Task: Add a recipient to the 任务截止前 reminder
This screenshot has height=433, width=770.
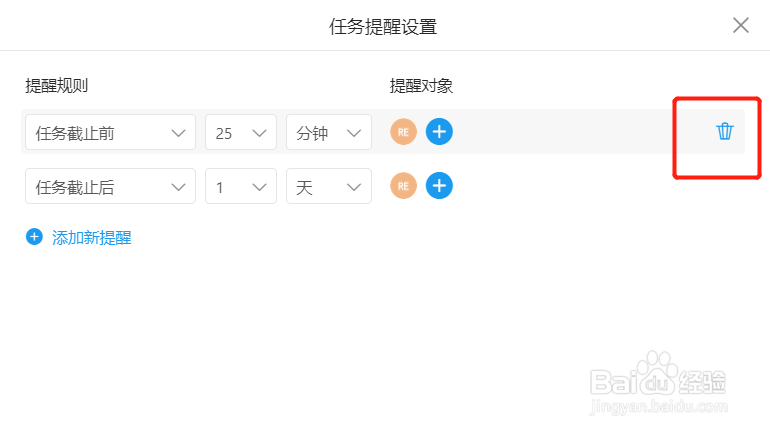Action: pos(439,132)
